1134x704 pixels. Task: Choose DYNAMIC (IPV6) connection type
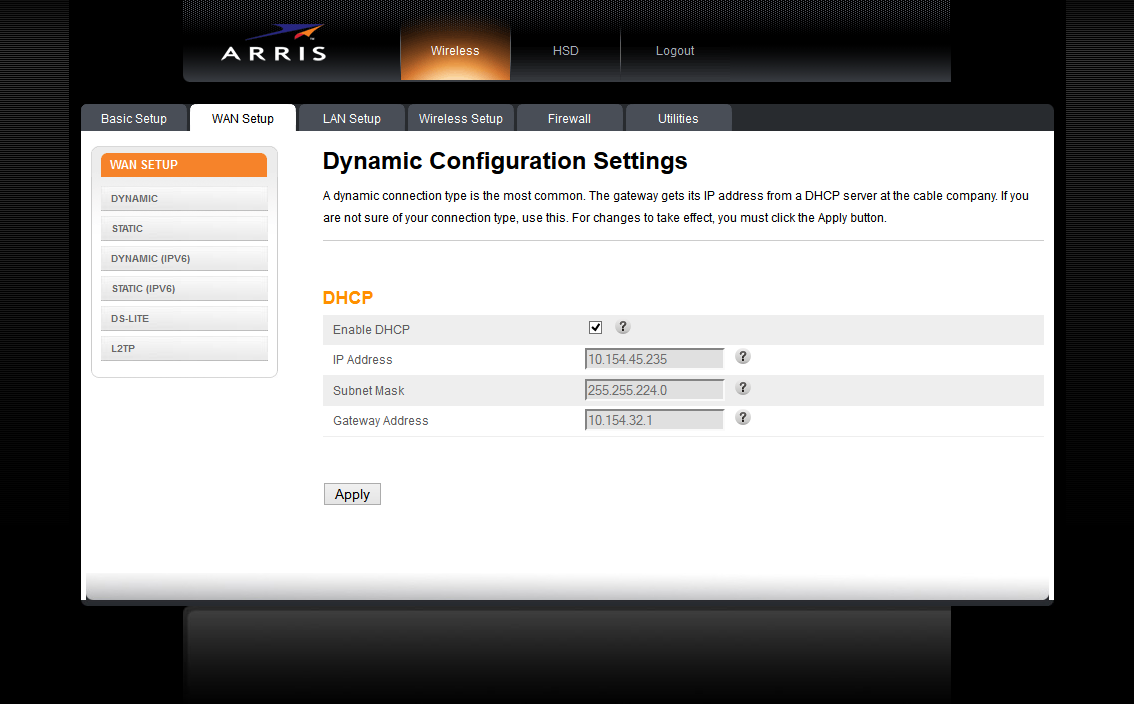point(184,259)
